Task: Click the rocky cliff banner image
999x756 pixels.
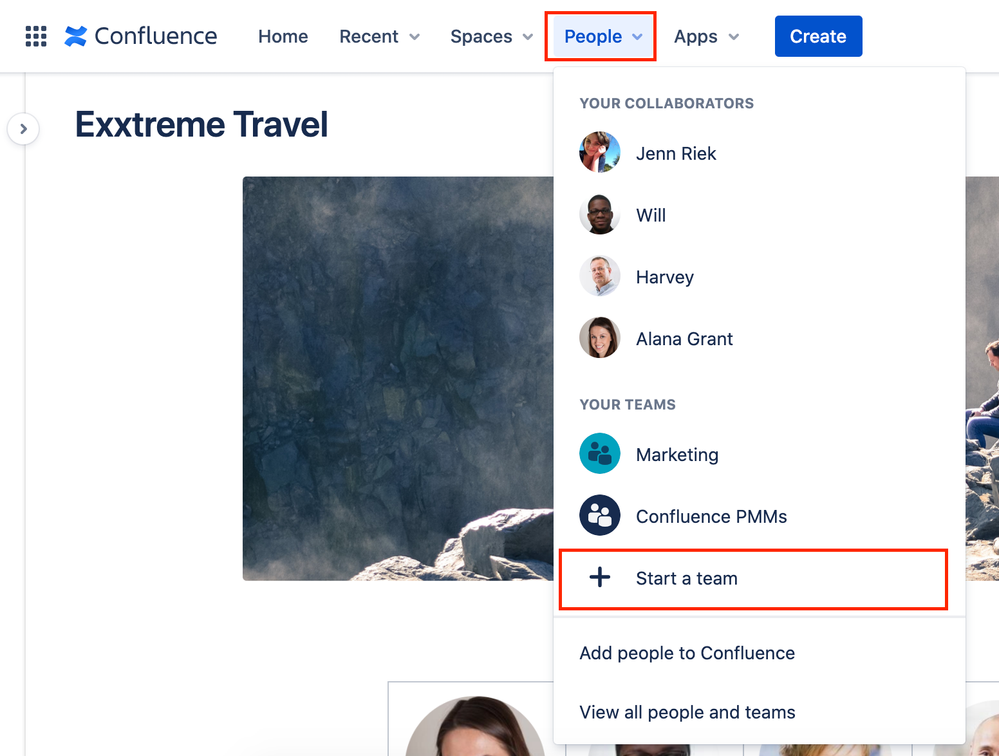Action: (398, 378)
